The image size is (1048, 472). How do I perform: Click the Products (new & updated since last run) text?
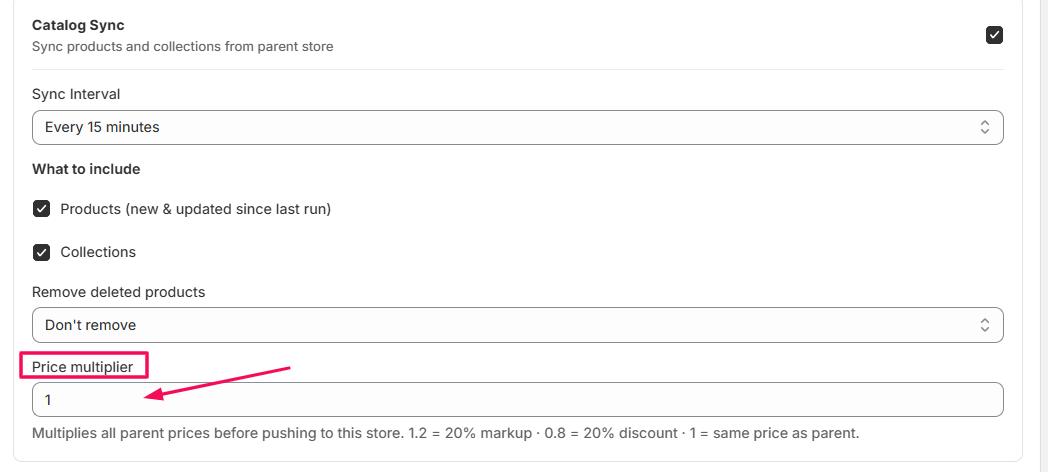click(x=195, y=209)
